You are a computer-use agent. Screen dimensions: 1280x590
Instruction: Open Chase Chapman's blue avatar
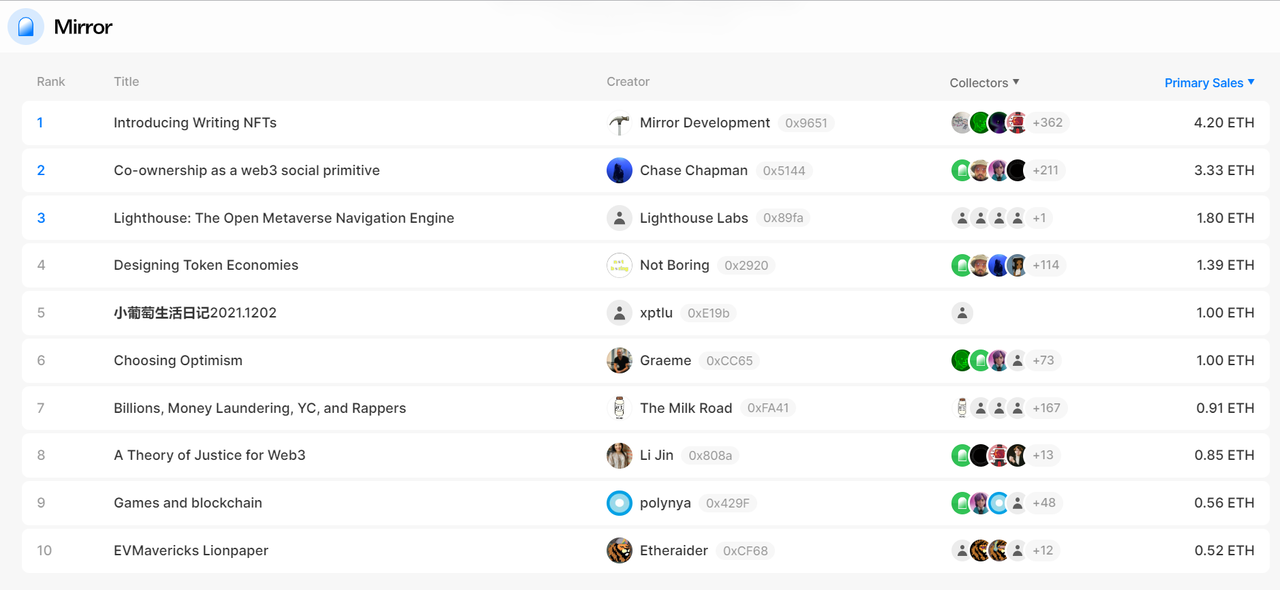point(619,170)
